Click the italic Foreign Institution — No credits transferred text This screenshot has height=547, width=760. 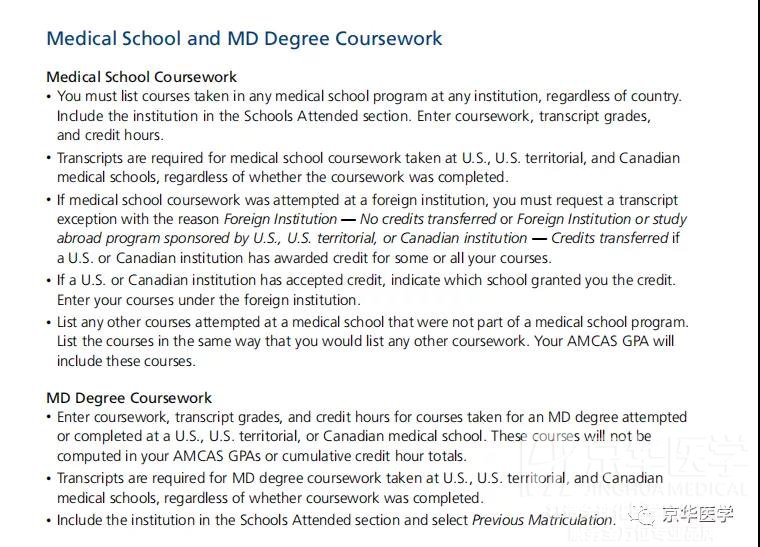[360, 219]
